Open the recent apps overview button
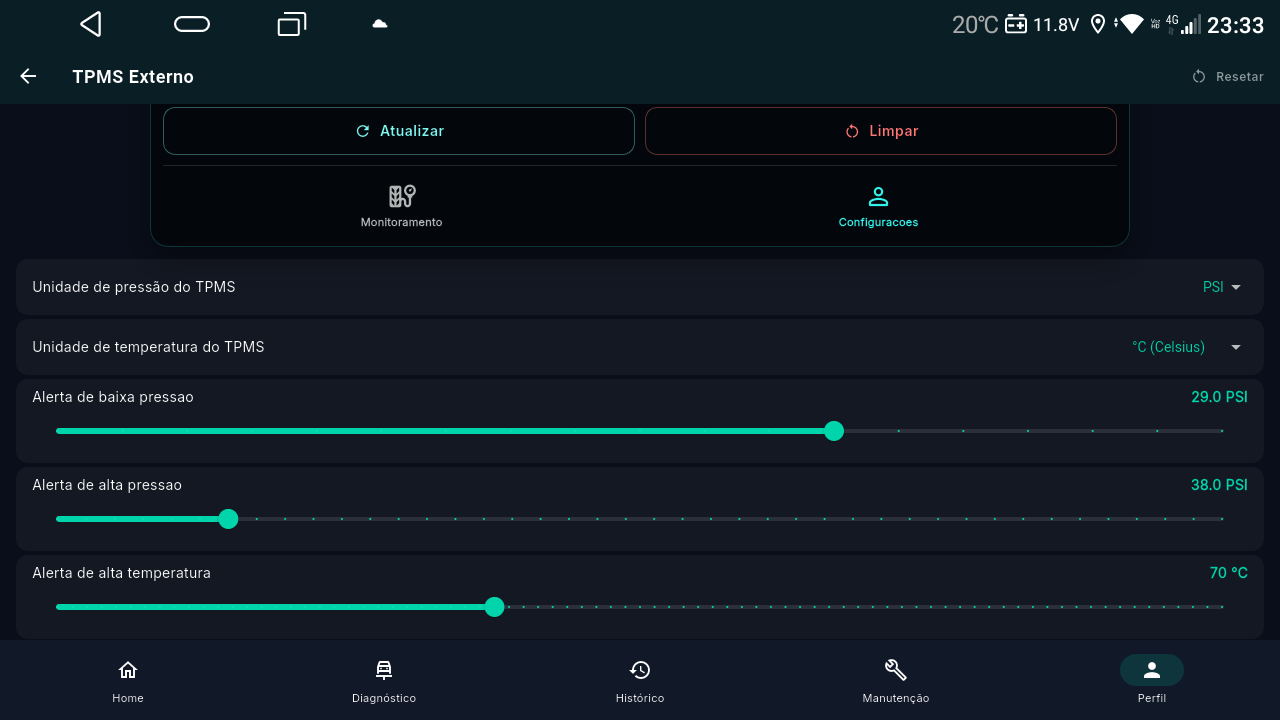 pyautogui.click(x=291, y=24)
